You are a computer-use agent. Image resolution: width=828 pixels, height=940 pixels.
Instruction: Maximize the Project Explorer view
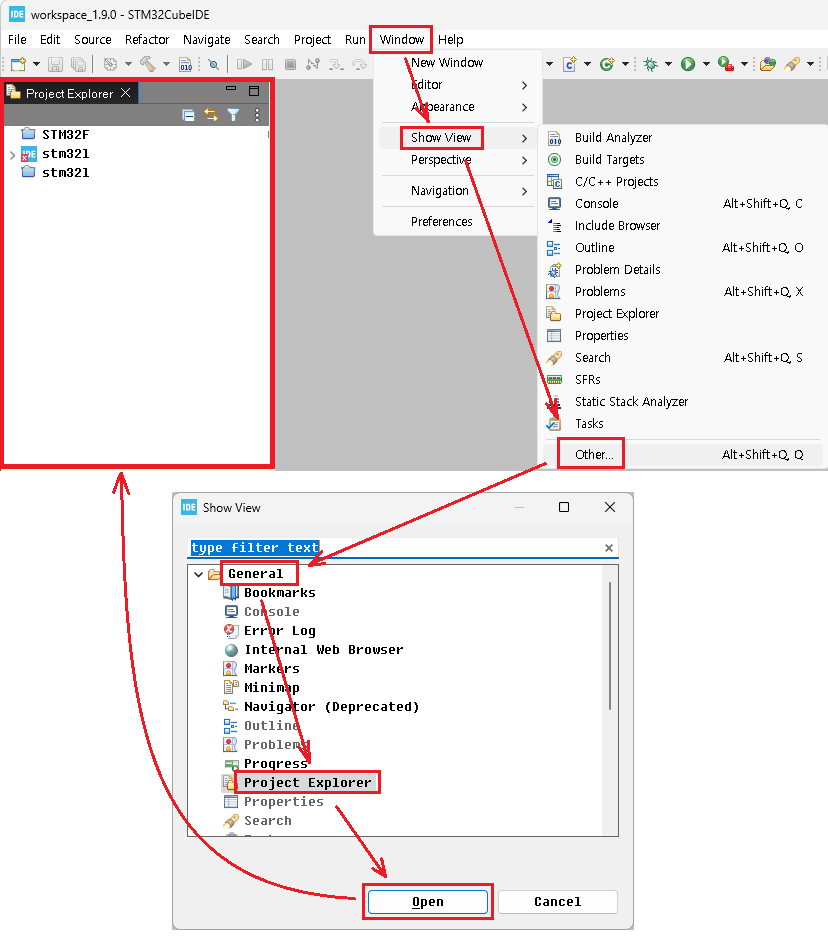point(254,91)
